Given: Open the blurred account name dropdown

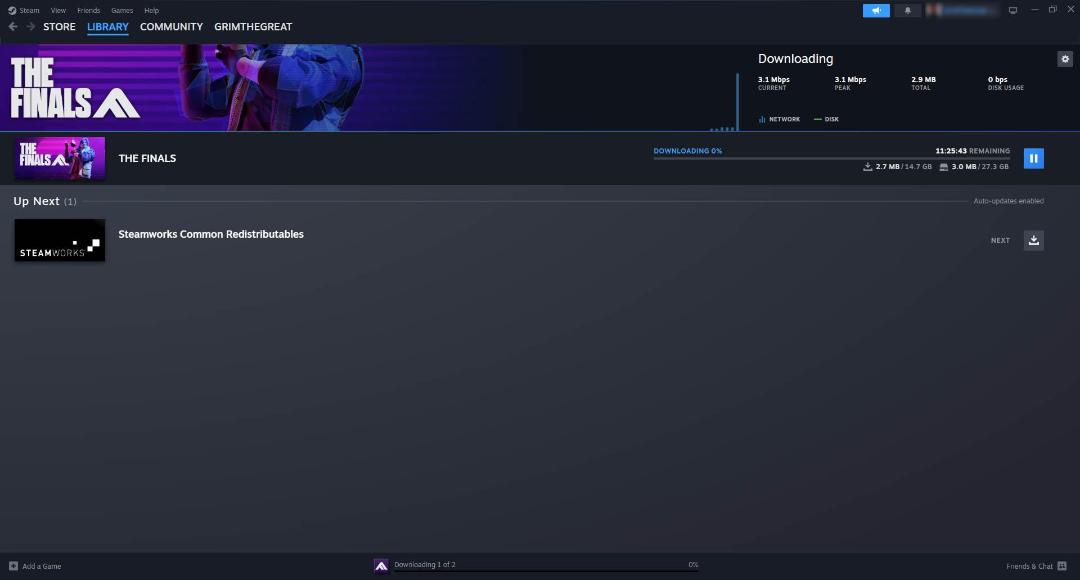Looking at the screenshot, I should click(x=962, y=10).
